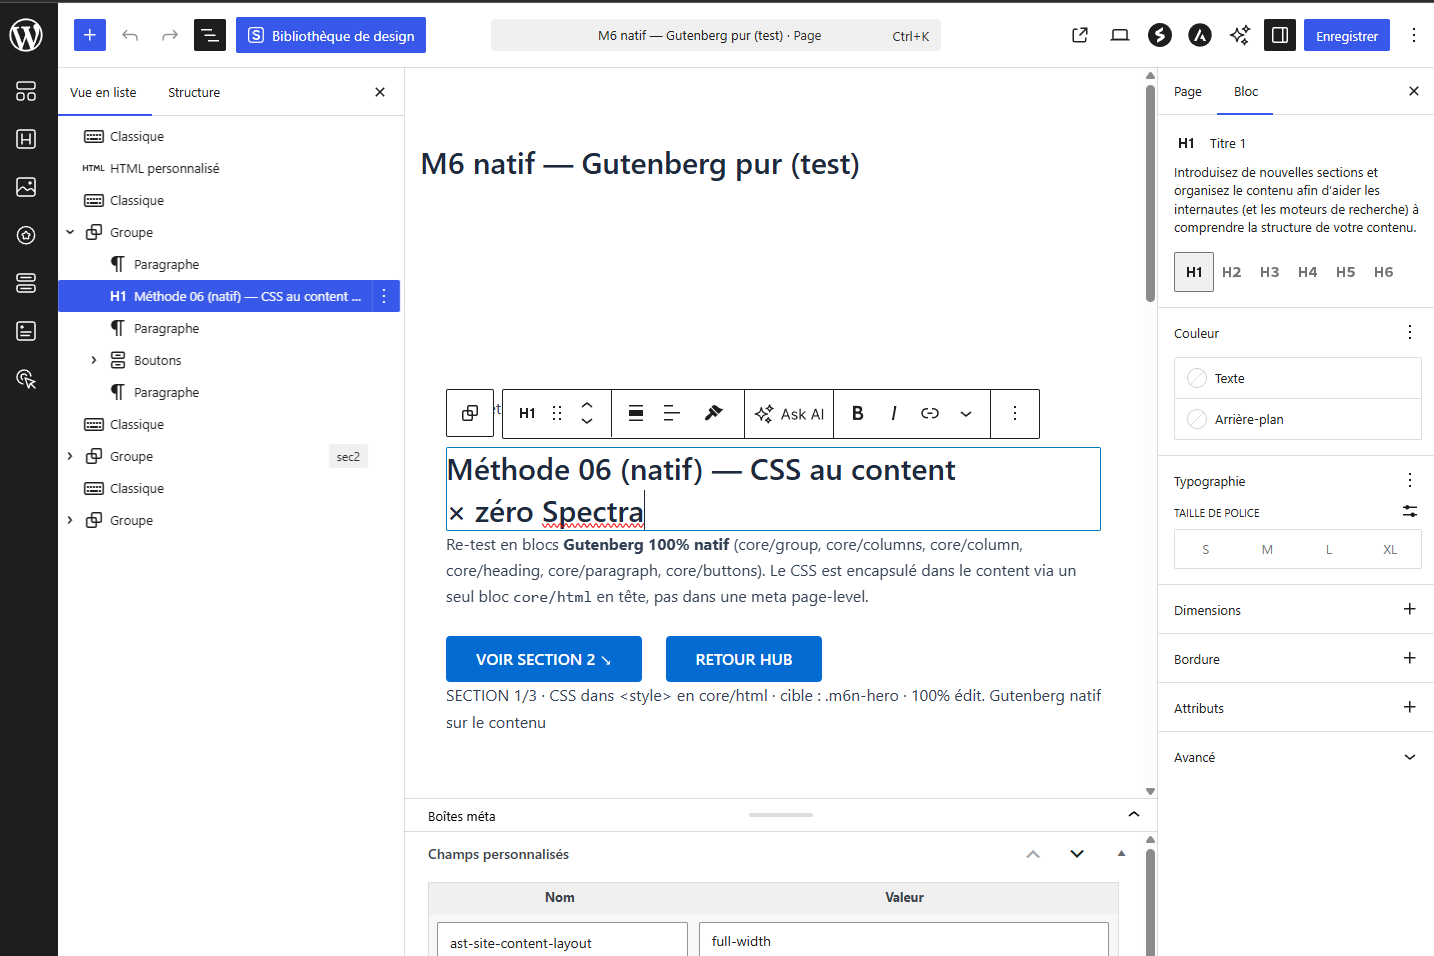Redo the last change
1434x956 pixels.
coord(170,35)
